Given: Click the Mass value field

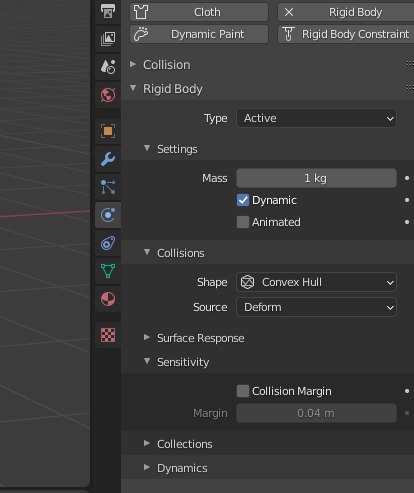Looking at the screenshot, I should (316, 178).
